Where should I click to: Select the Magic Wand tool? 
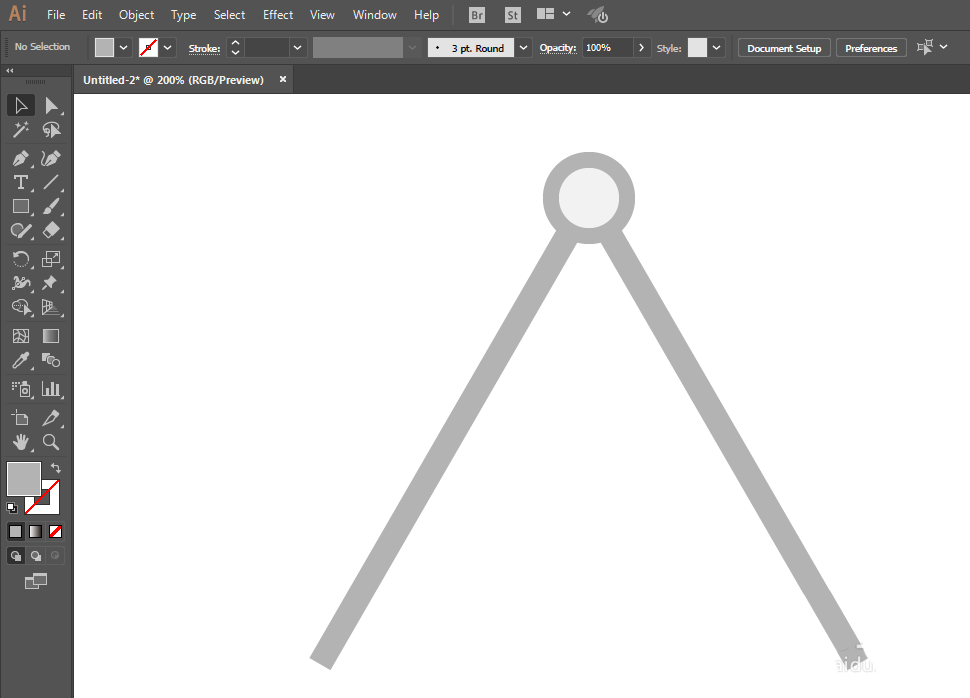(20, 130)
